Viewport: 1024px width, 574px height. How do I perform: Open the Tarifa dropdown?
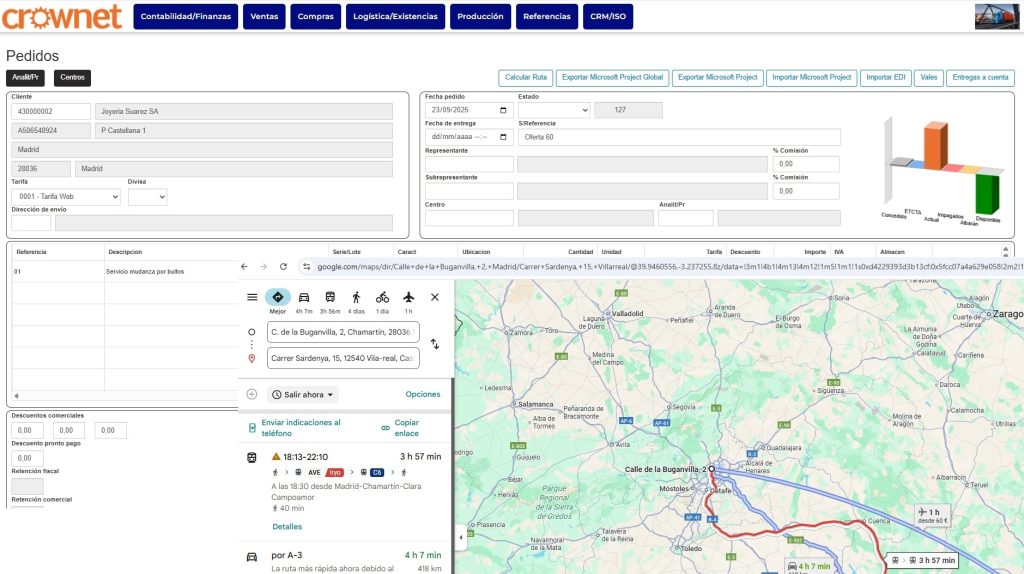coord(66,197)
